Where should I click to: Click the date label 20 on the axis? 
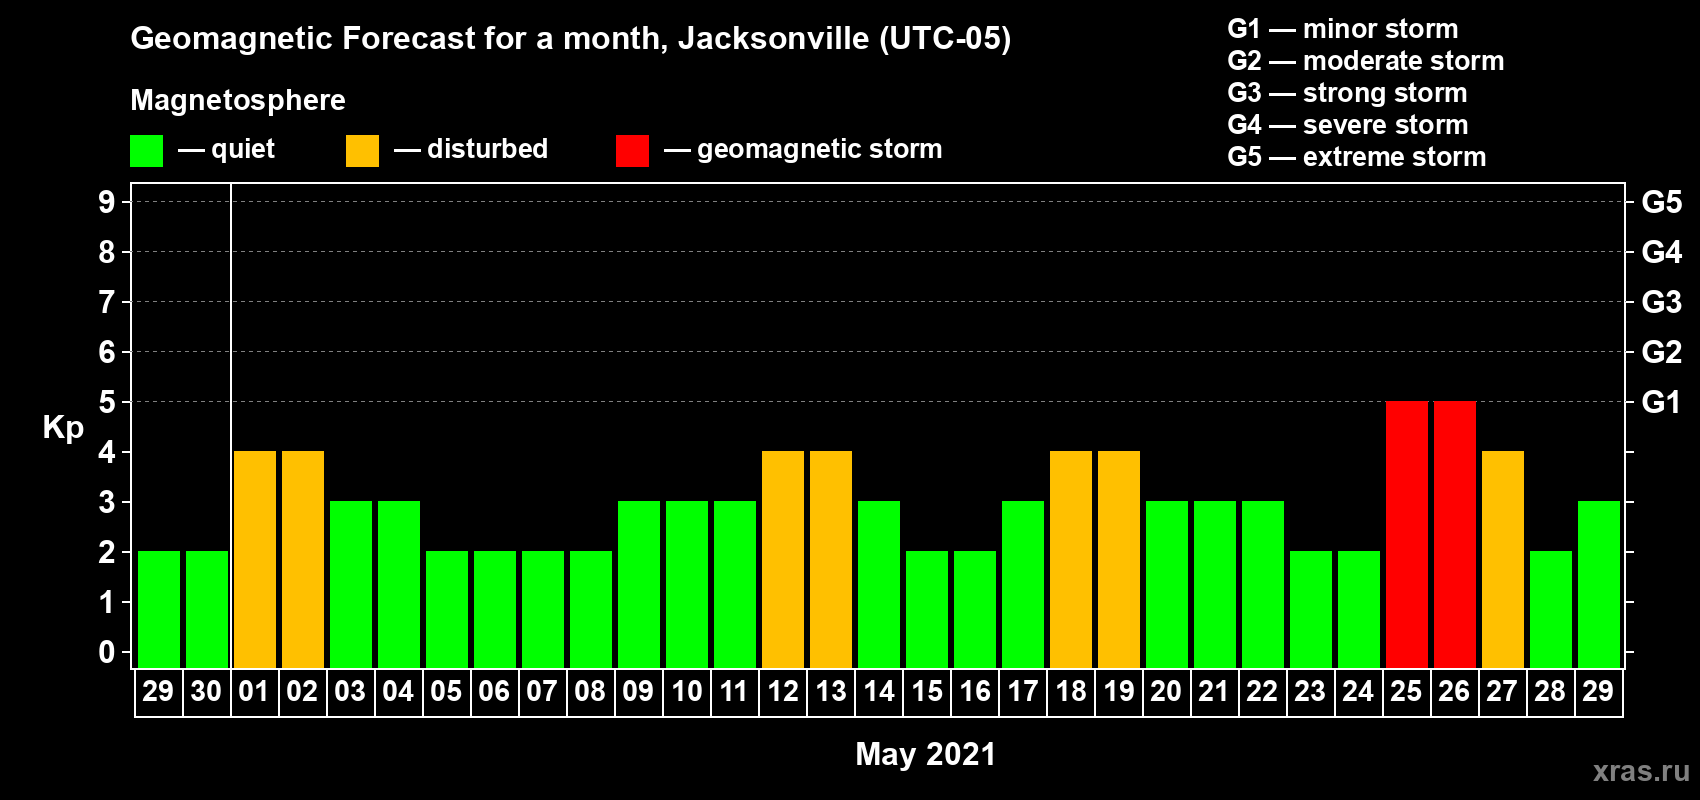[x=1166, y=692]
